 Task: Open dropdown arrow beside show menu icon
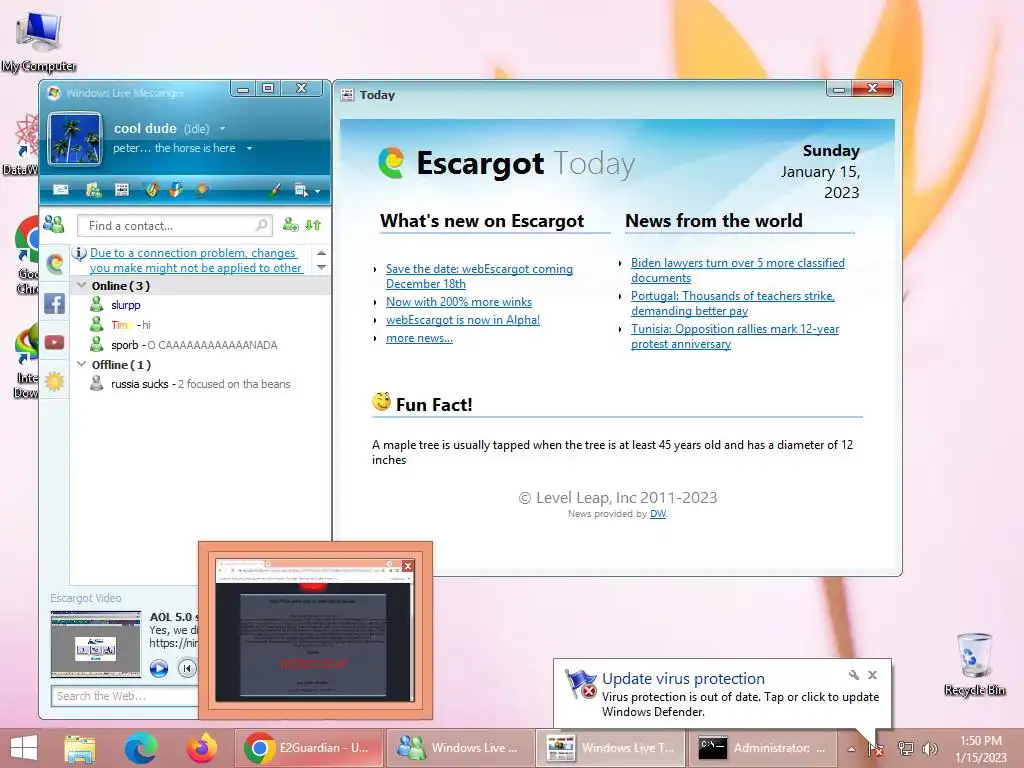[x=317, y=191]
